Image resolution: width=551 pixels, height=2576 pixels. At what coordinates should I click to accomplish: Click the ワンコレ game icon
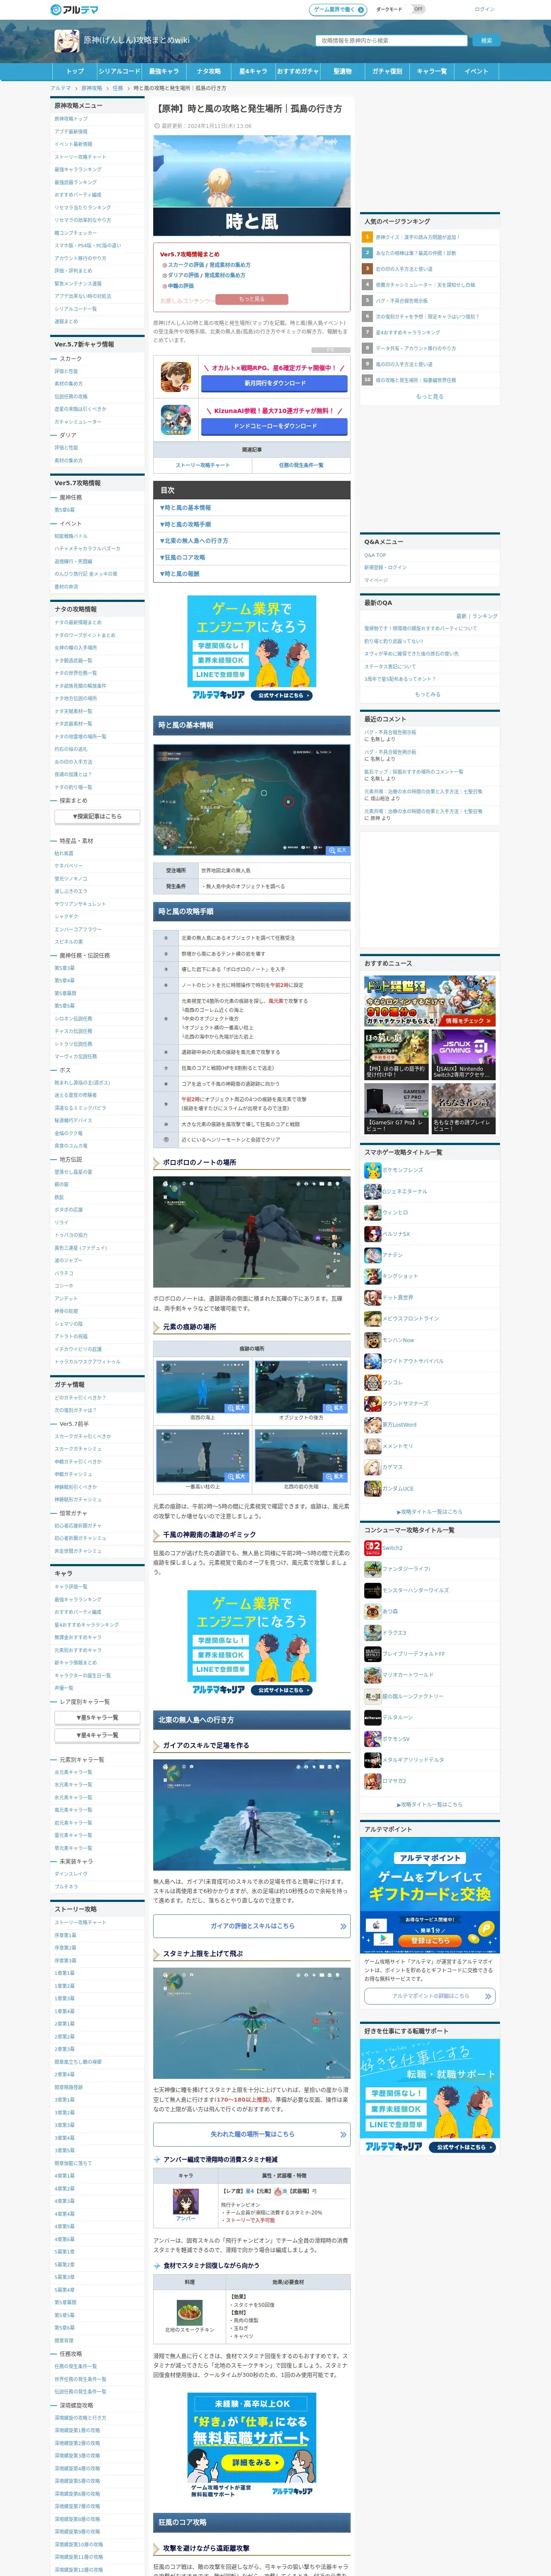pos(372,1382)
